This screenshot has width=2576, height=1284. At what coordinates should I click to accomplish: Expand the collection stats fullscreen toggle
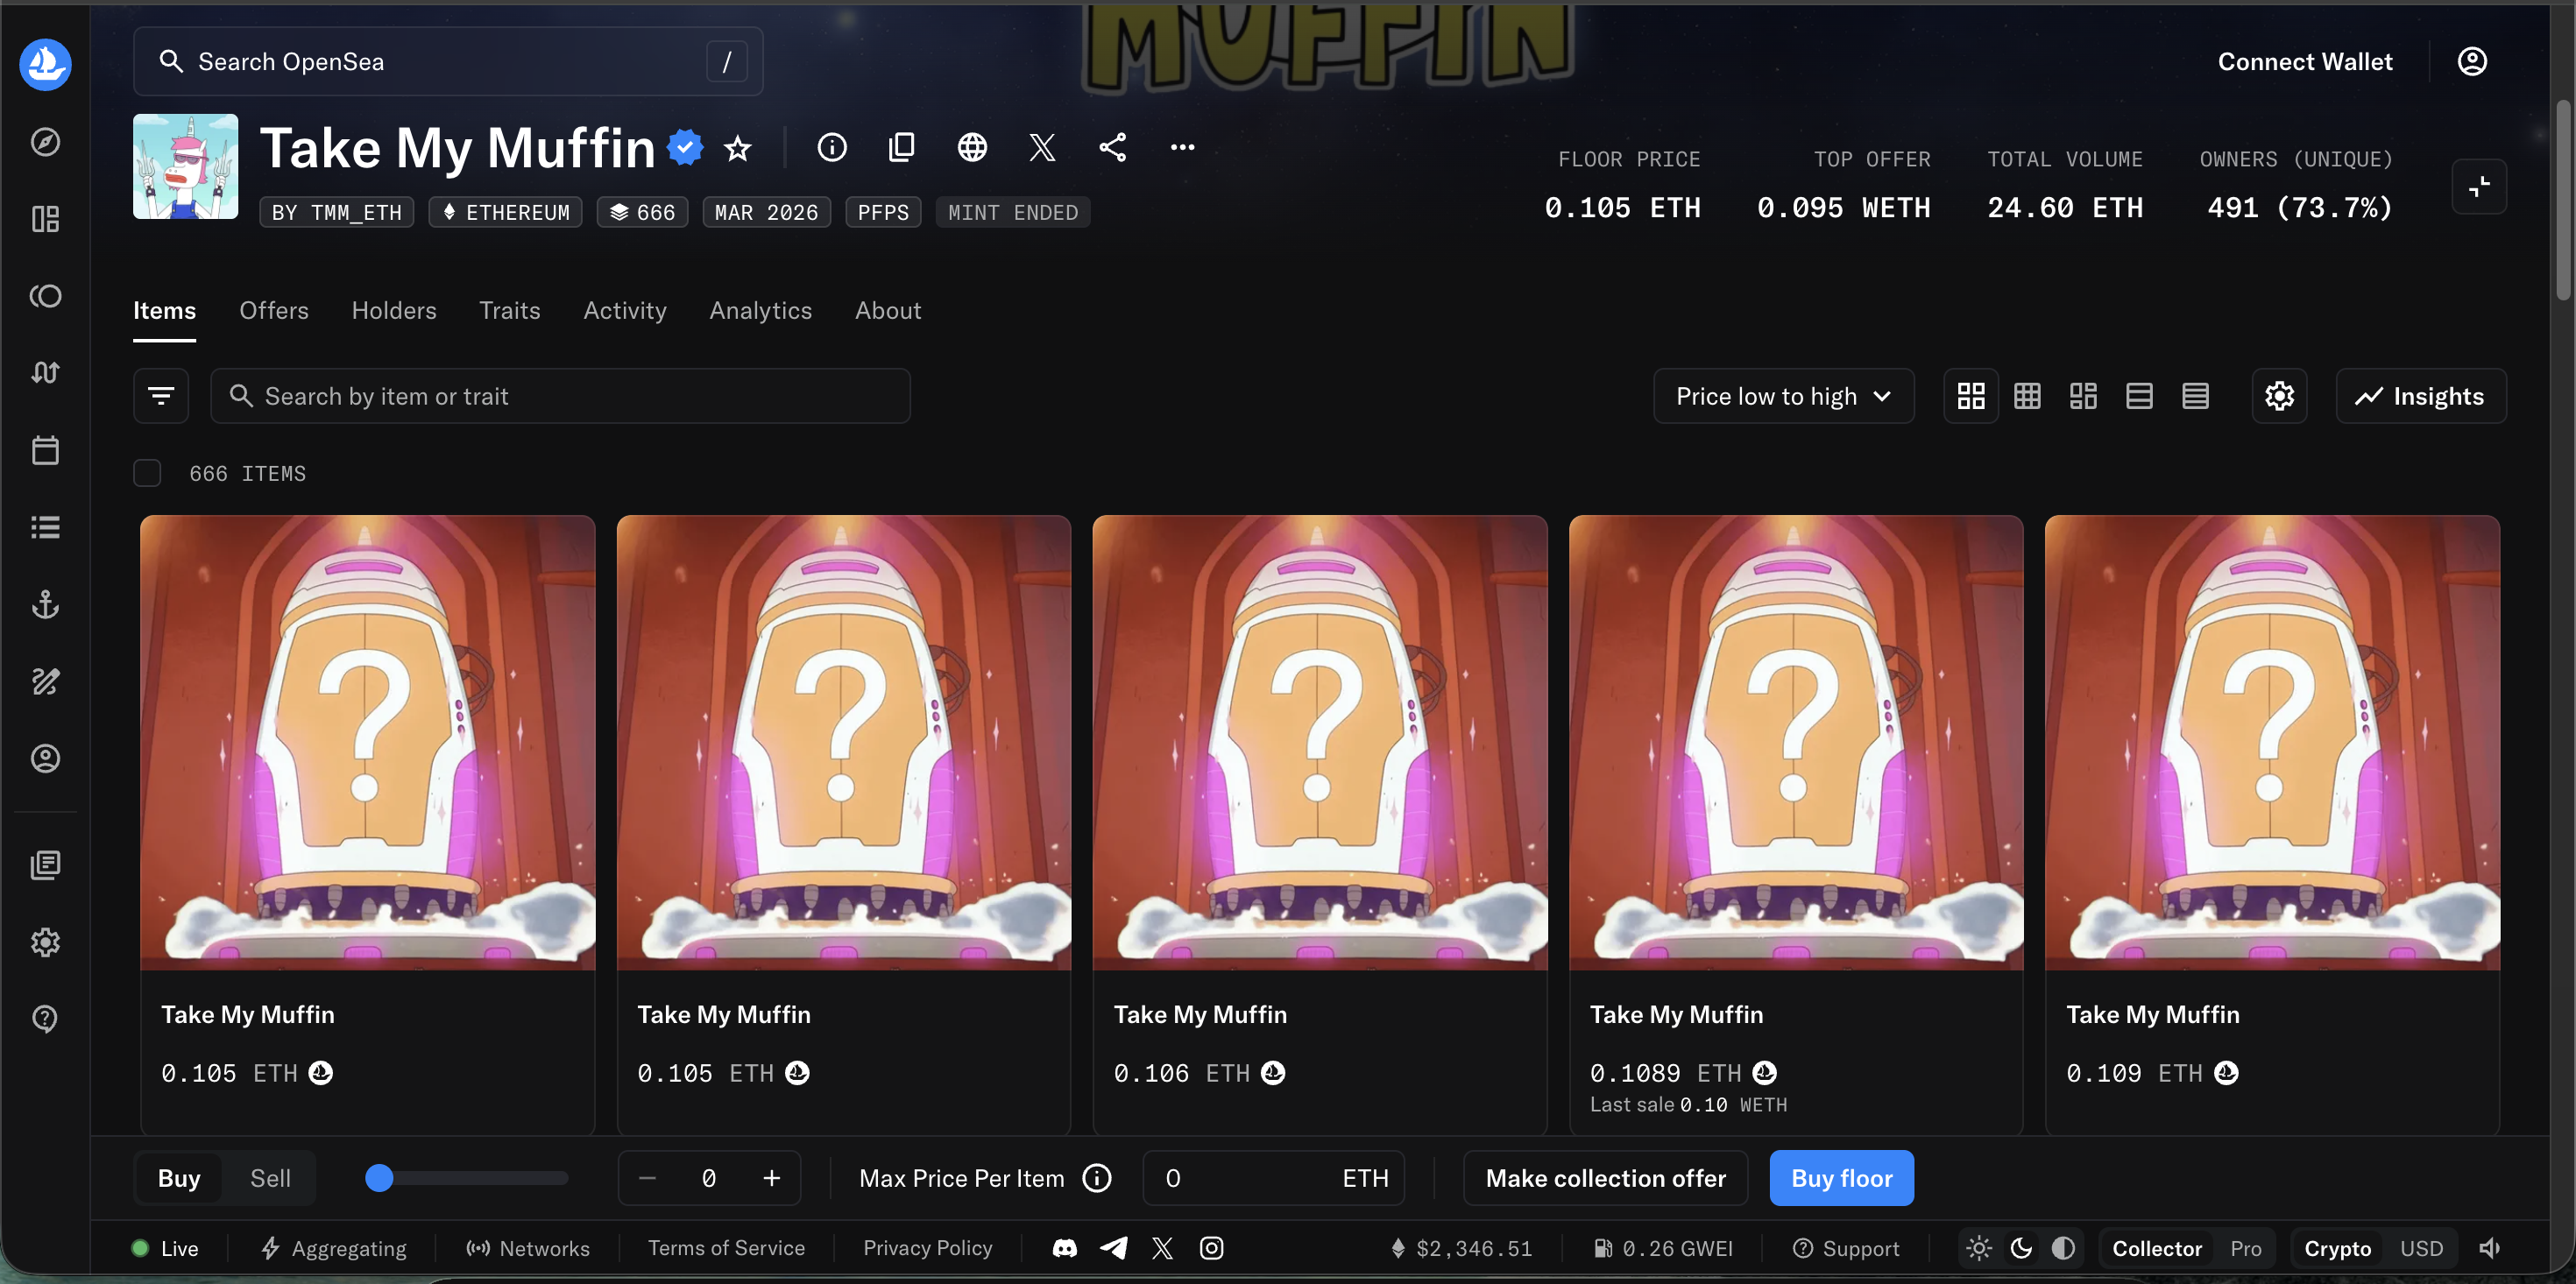[x=2479, y=186]
